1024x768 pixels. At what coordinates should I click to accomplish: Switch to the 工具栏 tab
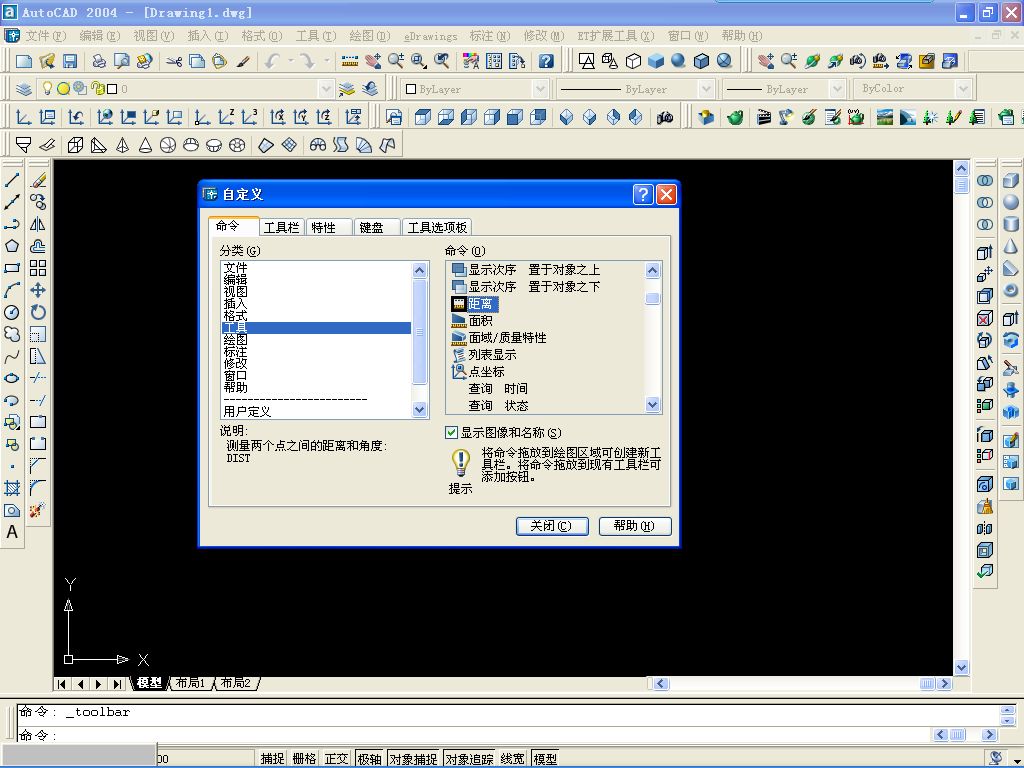point(281,227)
